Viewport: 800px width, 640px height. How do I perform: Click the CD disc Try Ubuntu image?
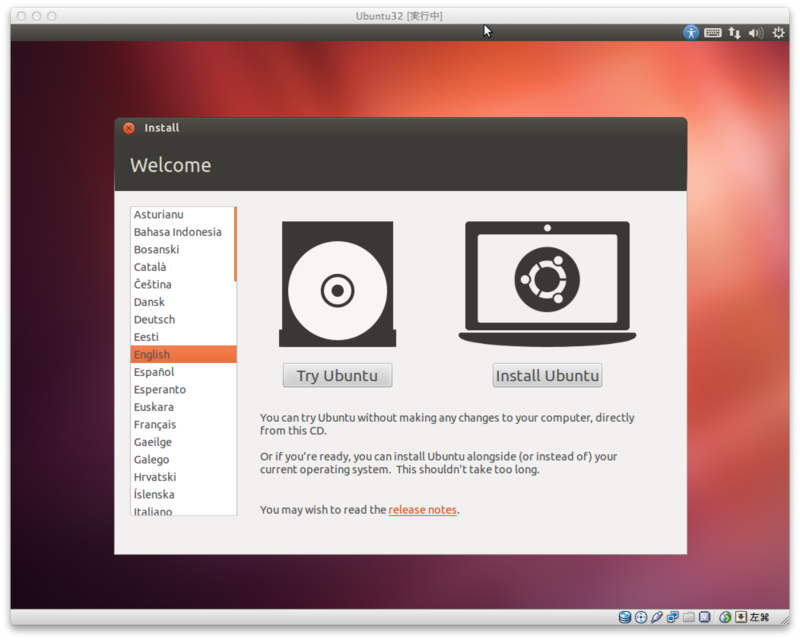[337, 284]
